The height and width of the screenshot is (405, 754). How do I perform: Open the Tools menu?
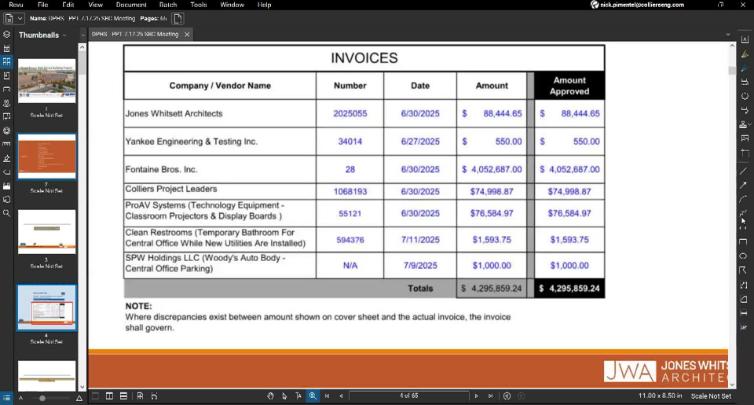click(x=198, y=5)
